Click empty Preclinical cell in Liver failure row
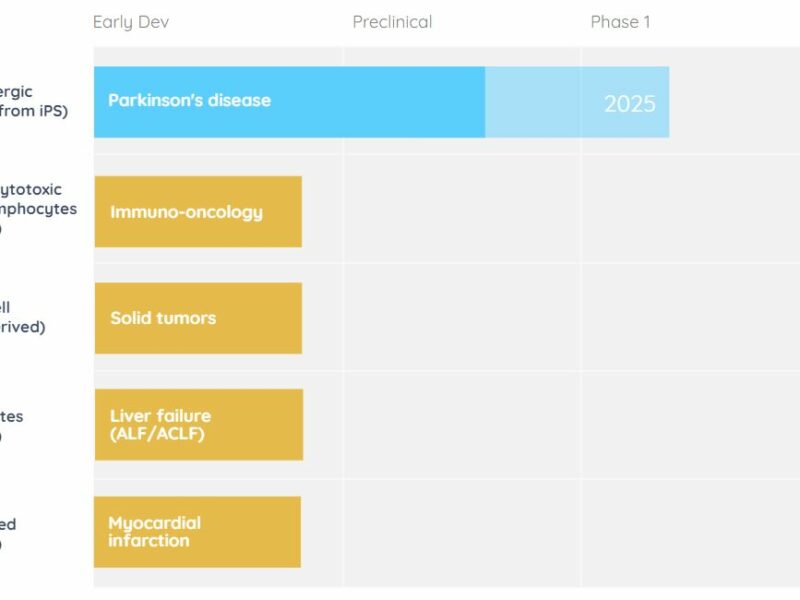Viewport: 800px width, 600px height. (x=461, y=425)
